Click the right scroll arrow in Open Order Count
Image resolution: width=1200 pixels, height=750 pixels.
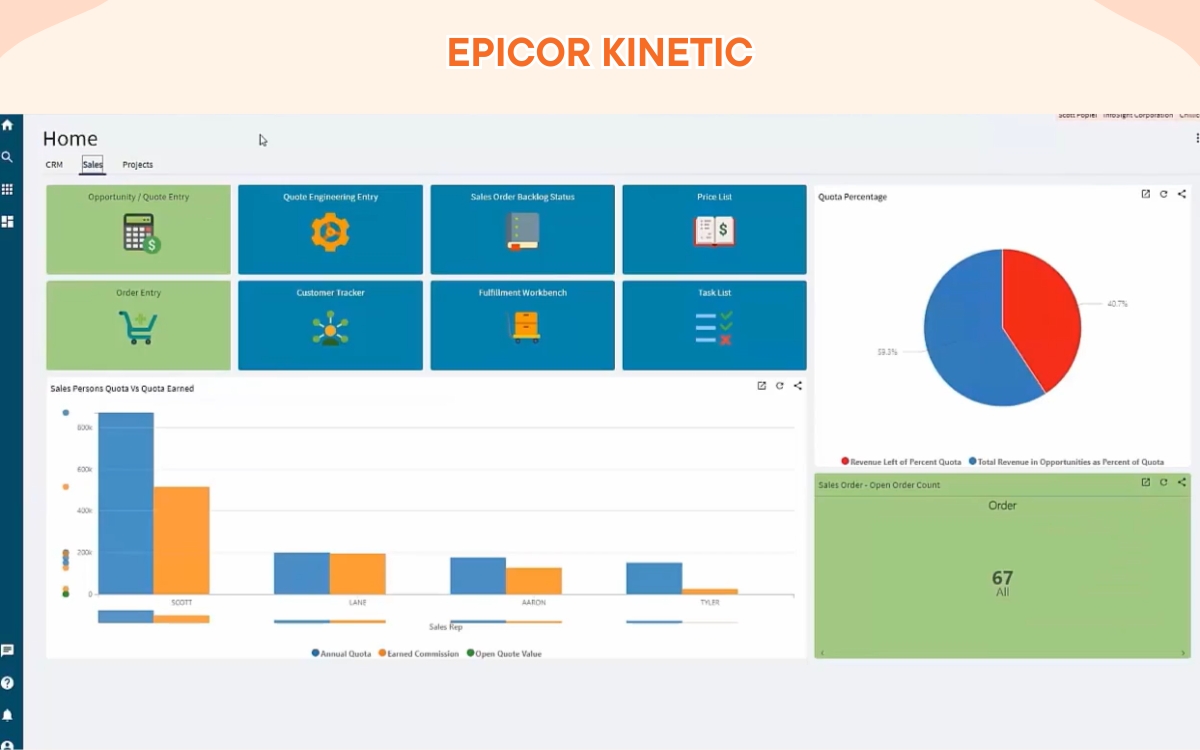click(x=1184, y=653)
